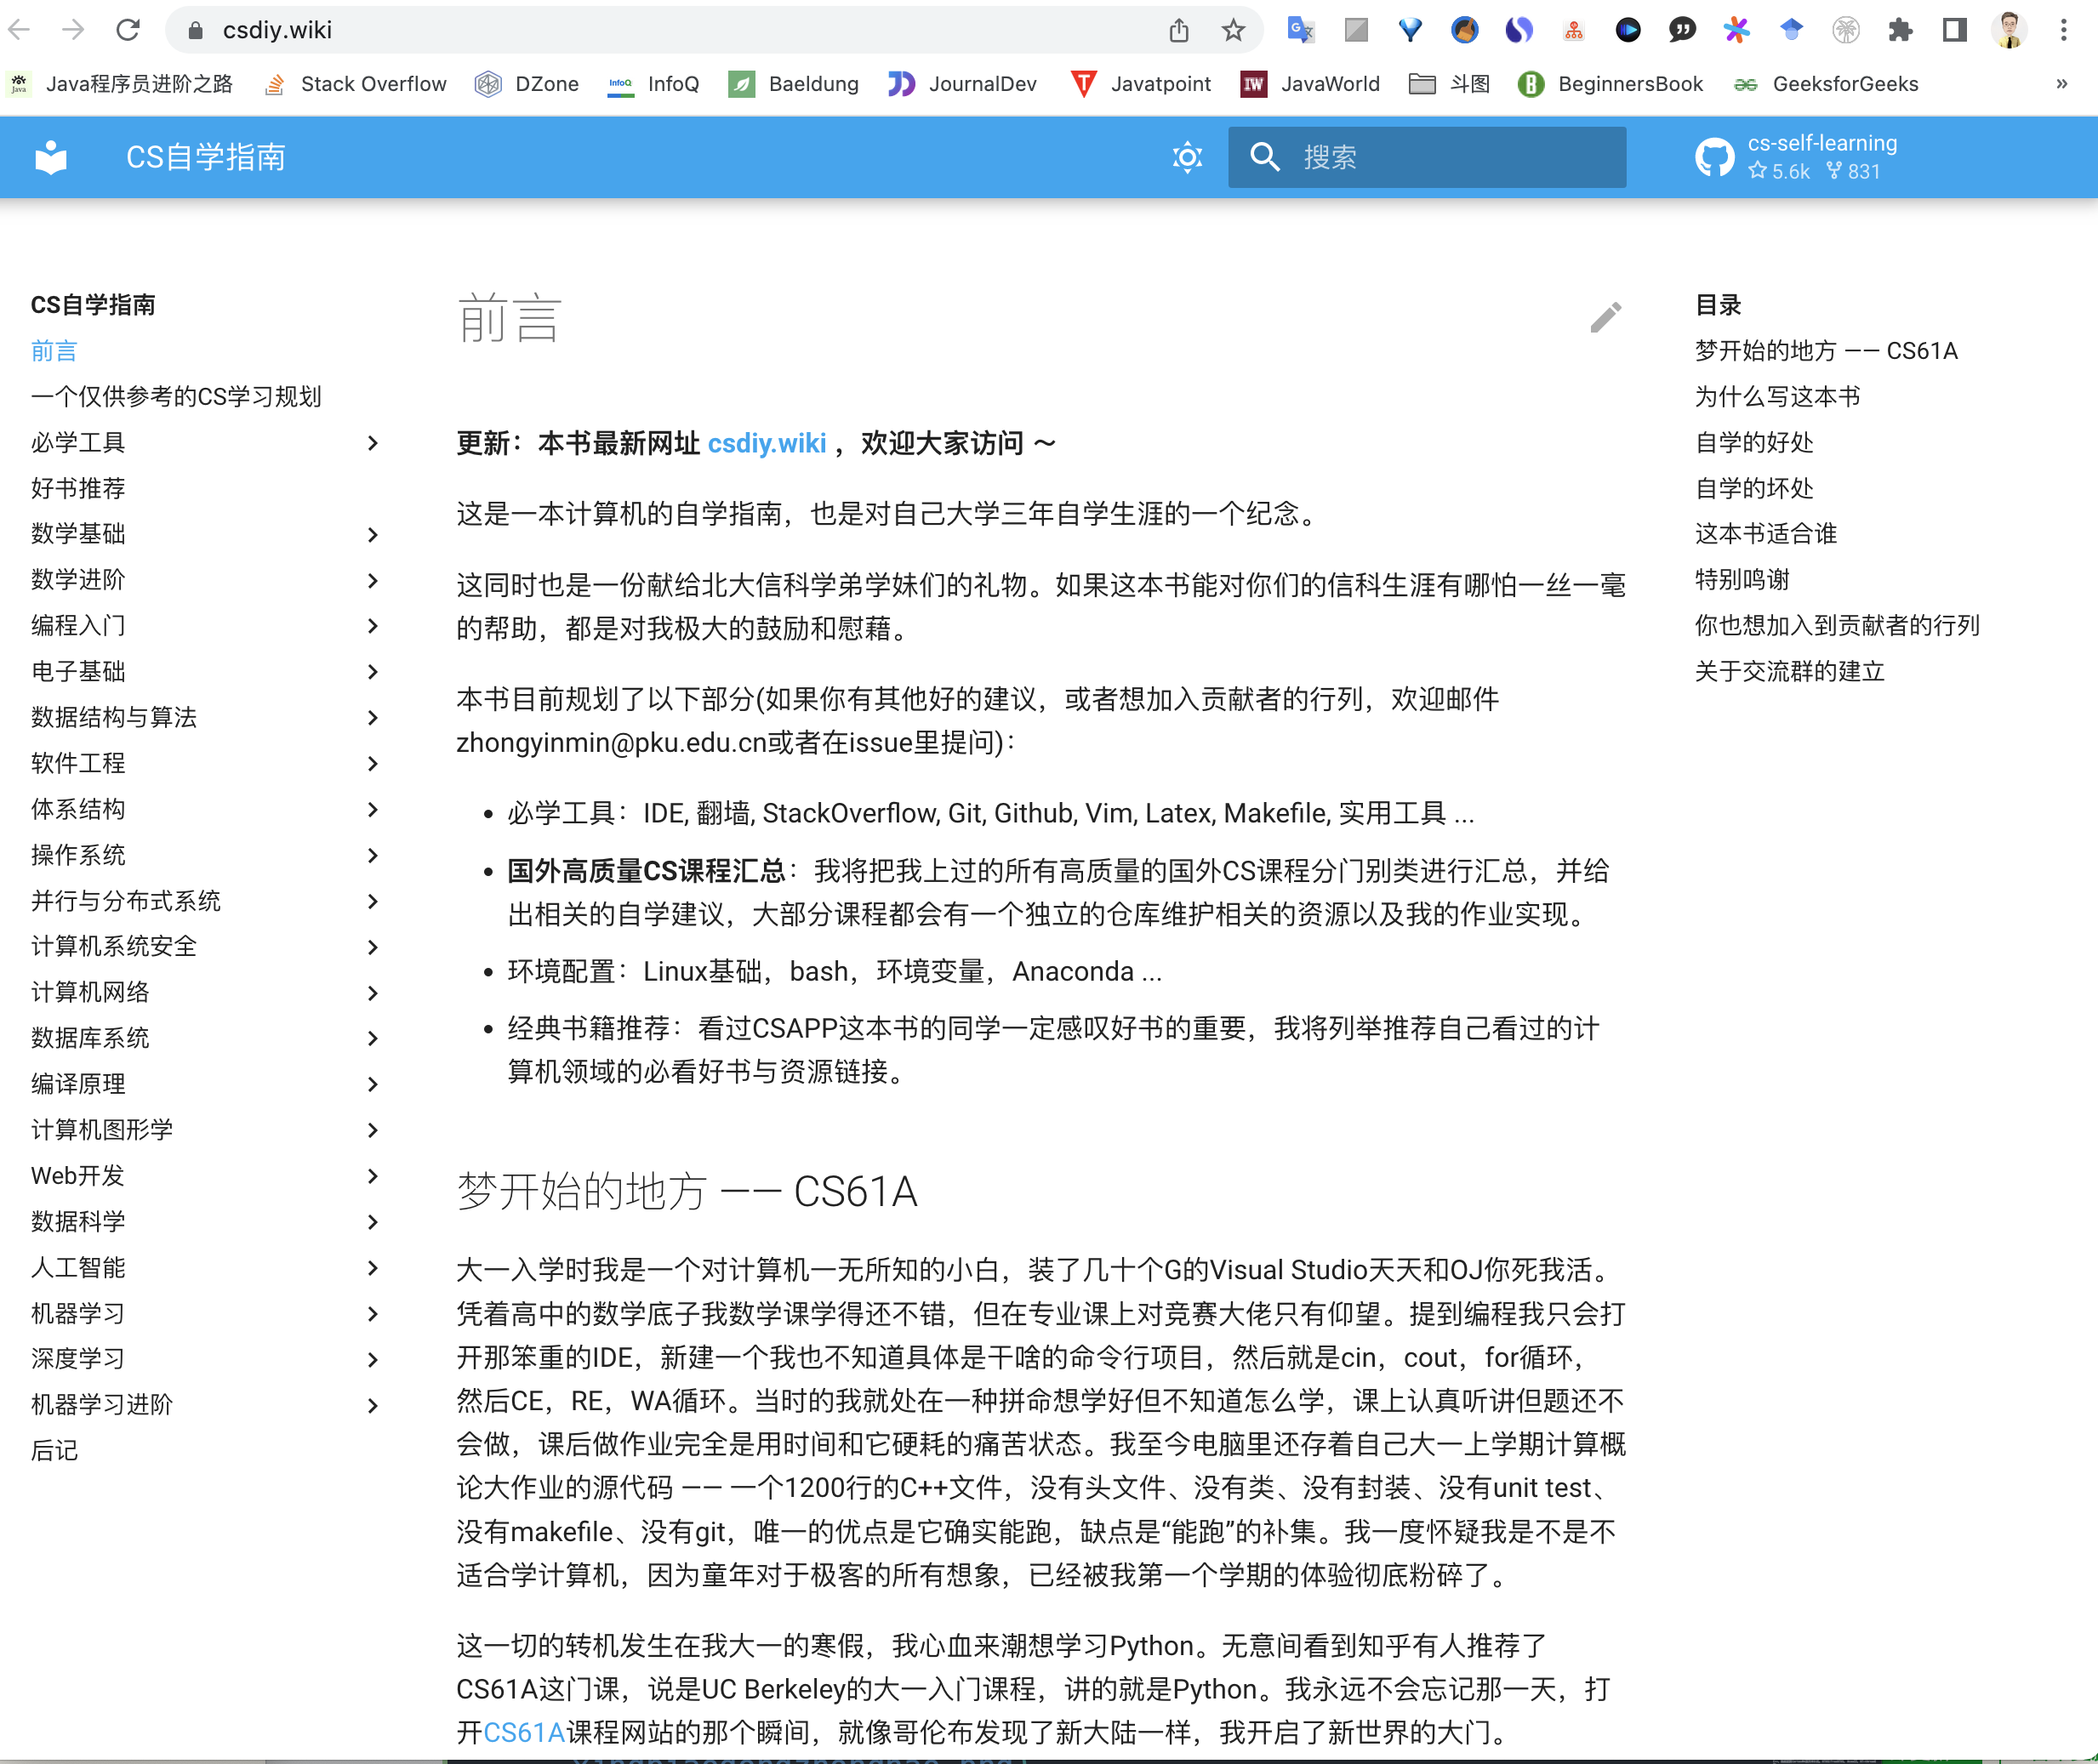Click the csdiy.wiki link in article

(x=766, y=443)
